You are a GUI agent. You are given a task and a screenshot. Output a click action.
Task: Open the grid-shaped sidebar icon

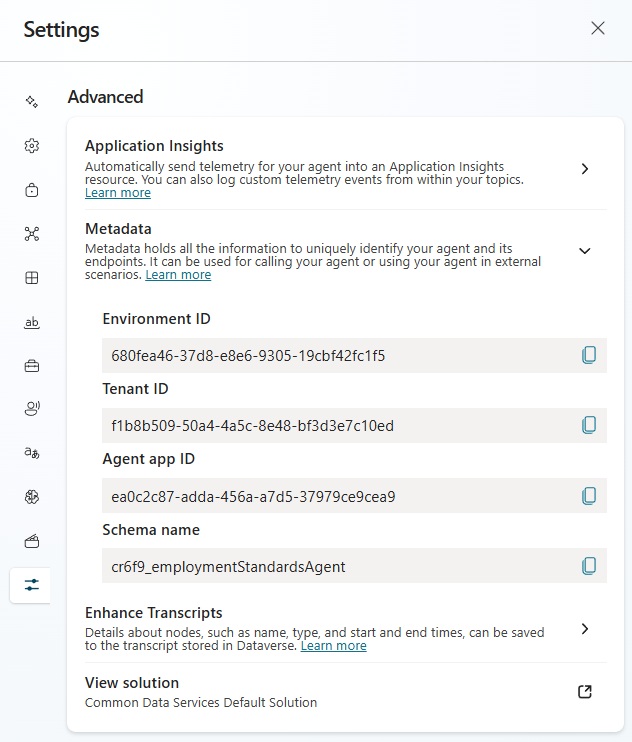tap(31, 278)
